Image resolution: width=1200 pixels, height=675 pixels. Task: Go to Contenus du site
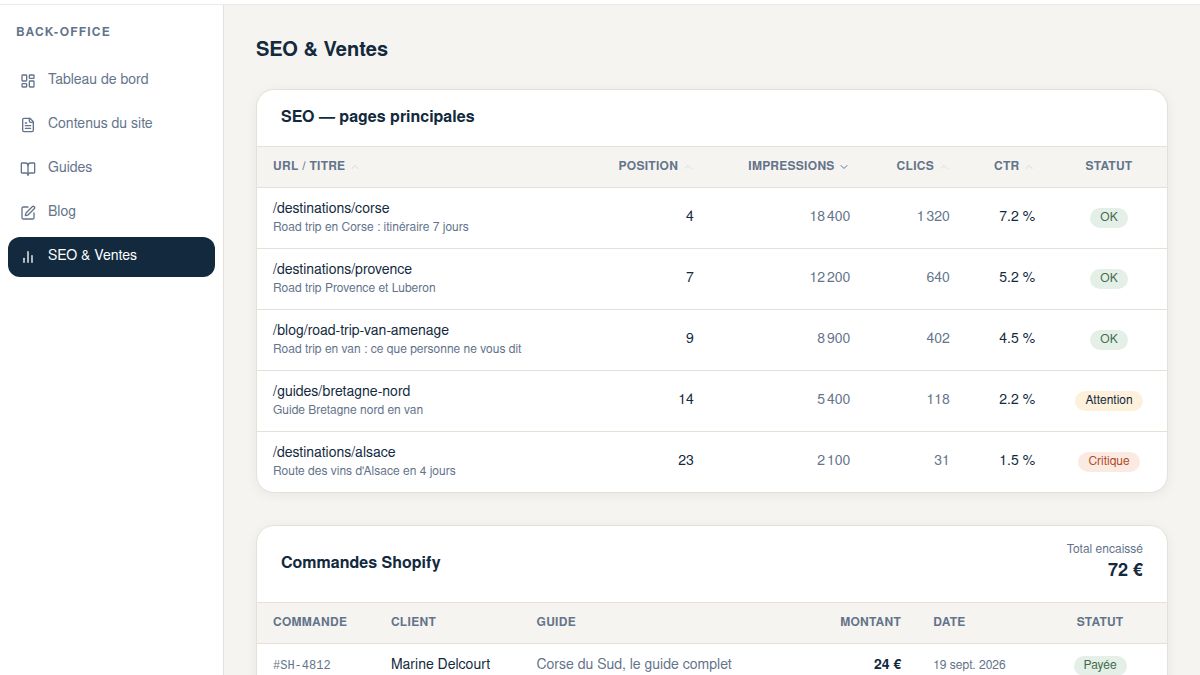pyautogui.click(x=111, y=123)
